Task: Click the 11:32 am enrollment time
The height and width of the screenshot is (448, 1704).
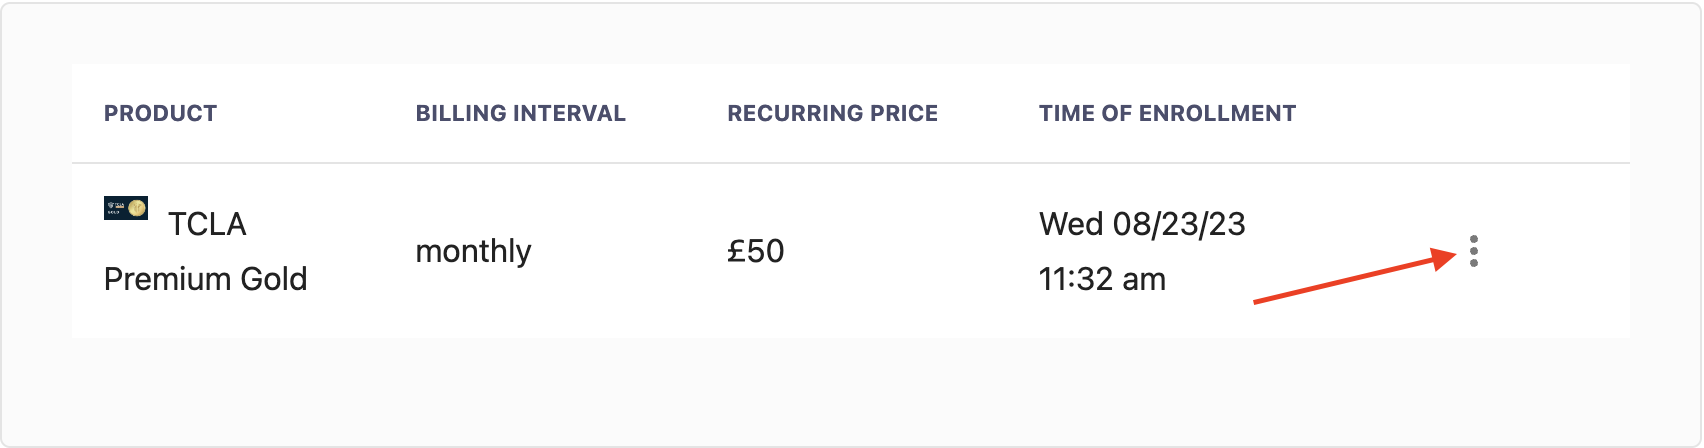Action: click(1102, 279)
